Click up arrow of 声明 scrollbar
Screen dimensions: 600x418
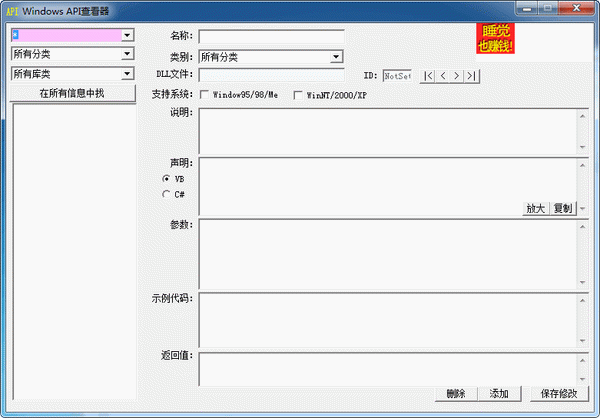[x=582, y=165]
